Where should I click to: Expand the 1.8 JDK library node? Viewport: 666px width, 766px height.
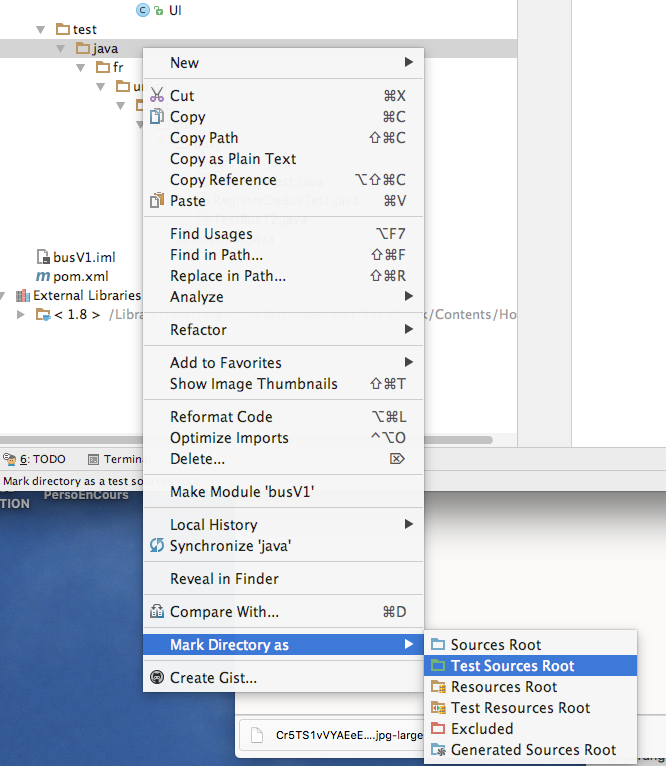click(x=22, y=315)
